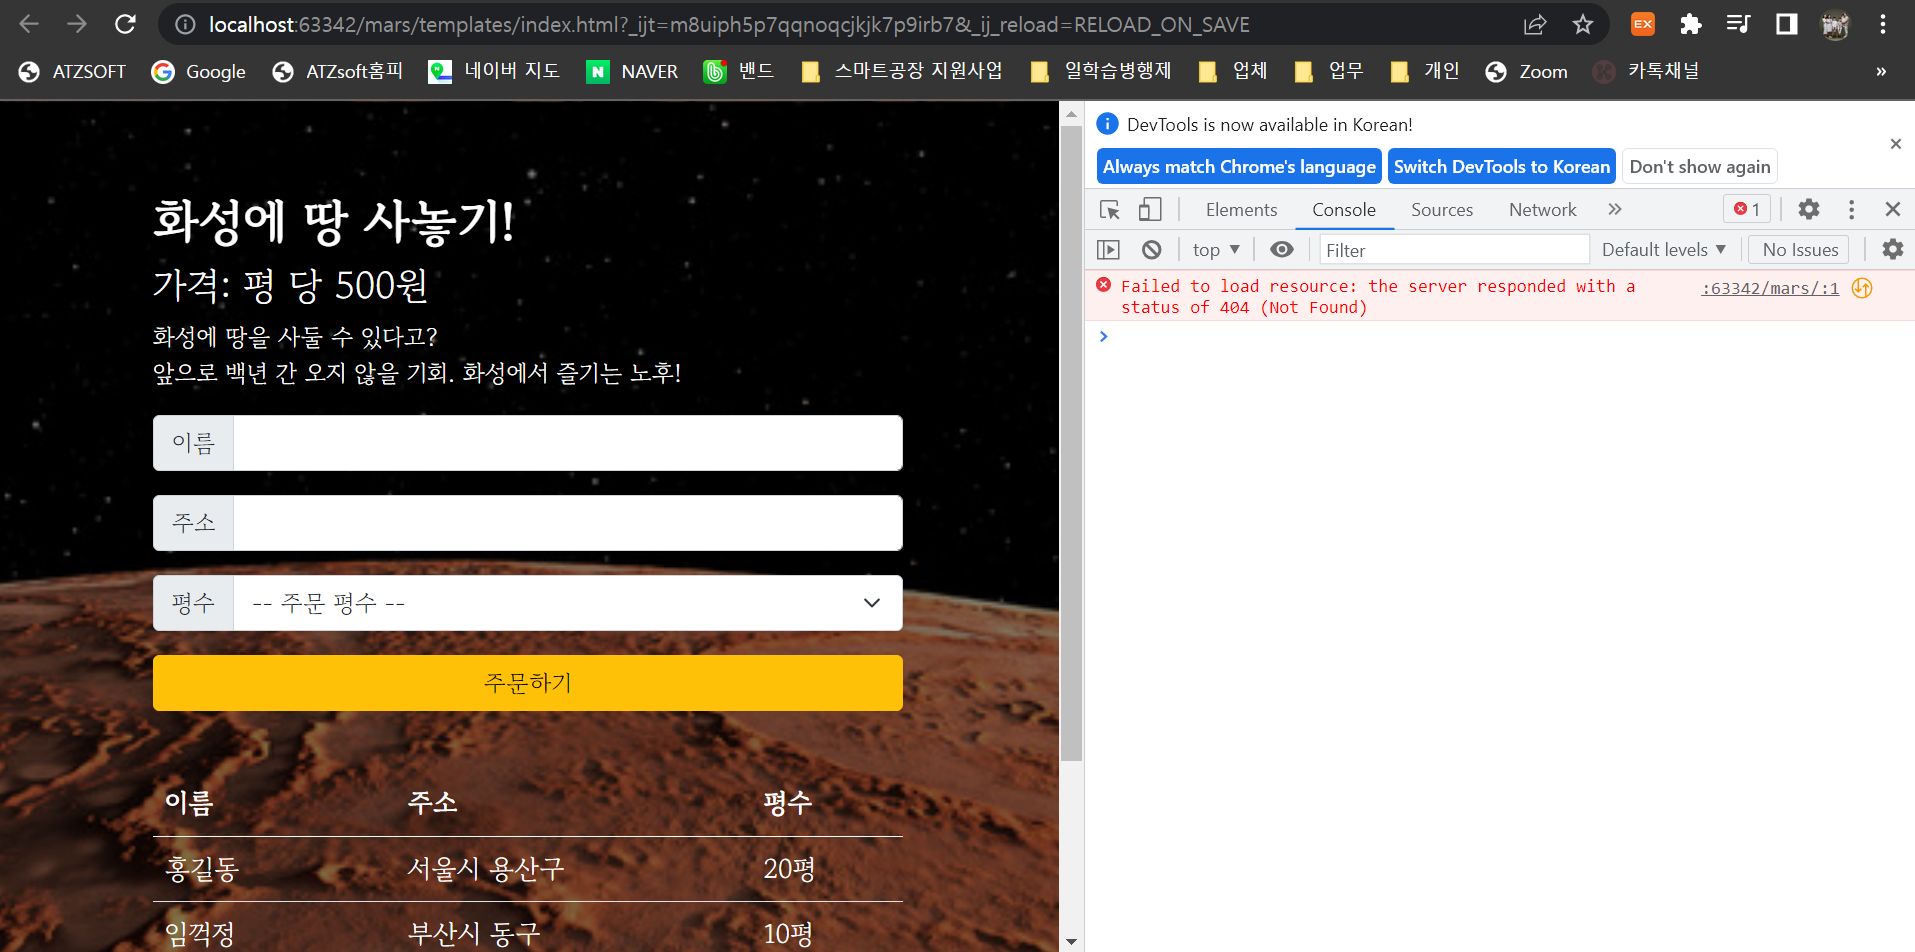The width and height of the screenshot is (1915, 952).
Task: Toggle the browser side panel icon
Action: tap(1786, 24)
